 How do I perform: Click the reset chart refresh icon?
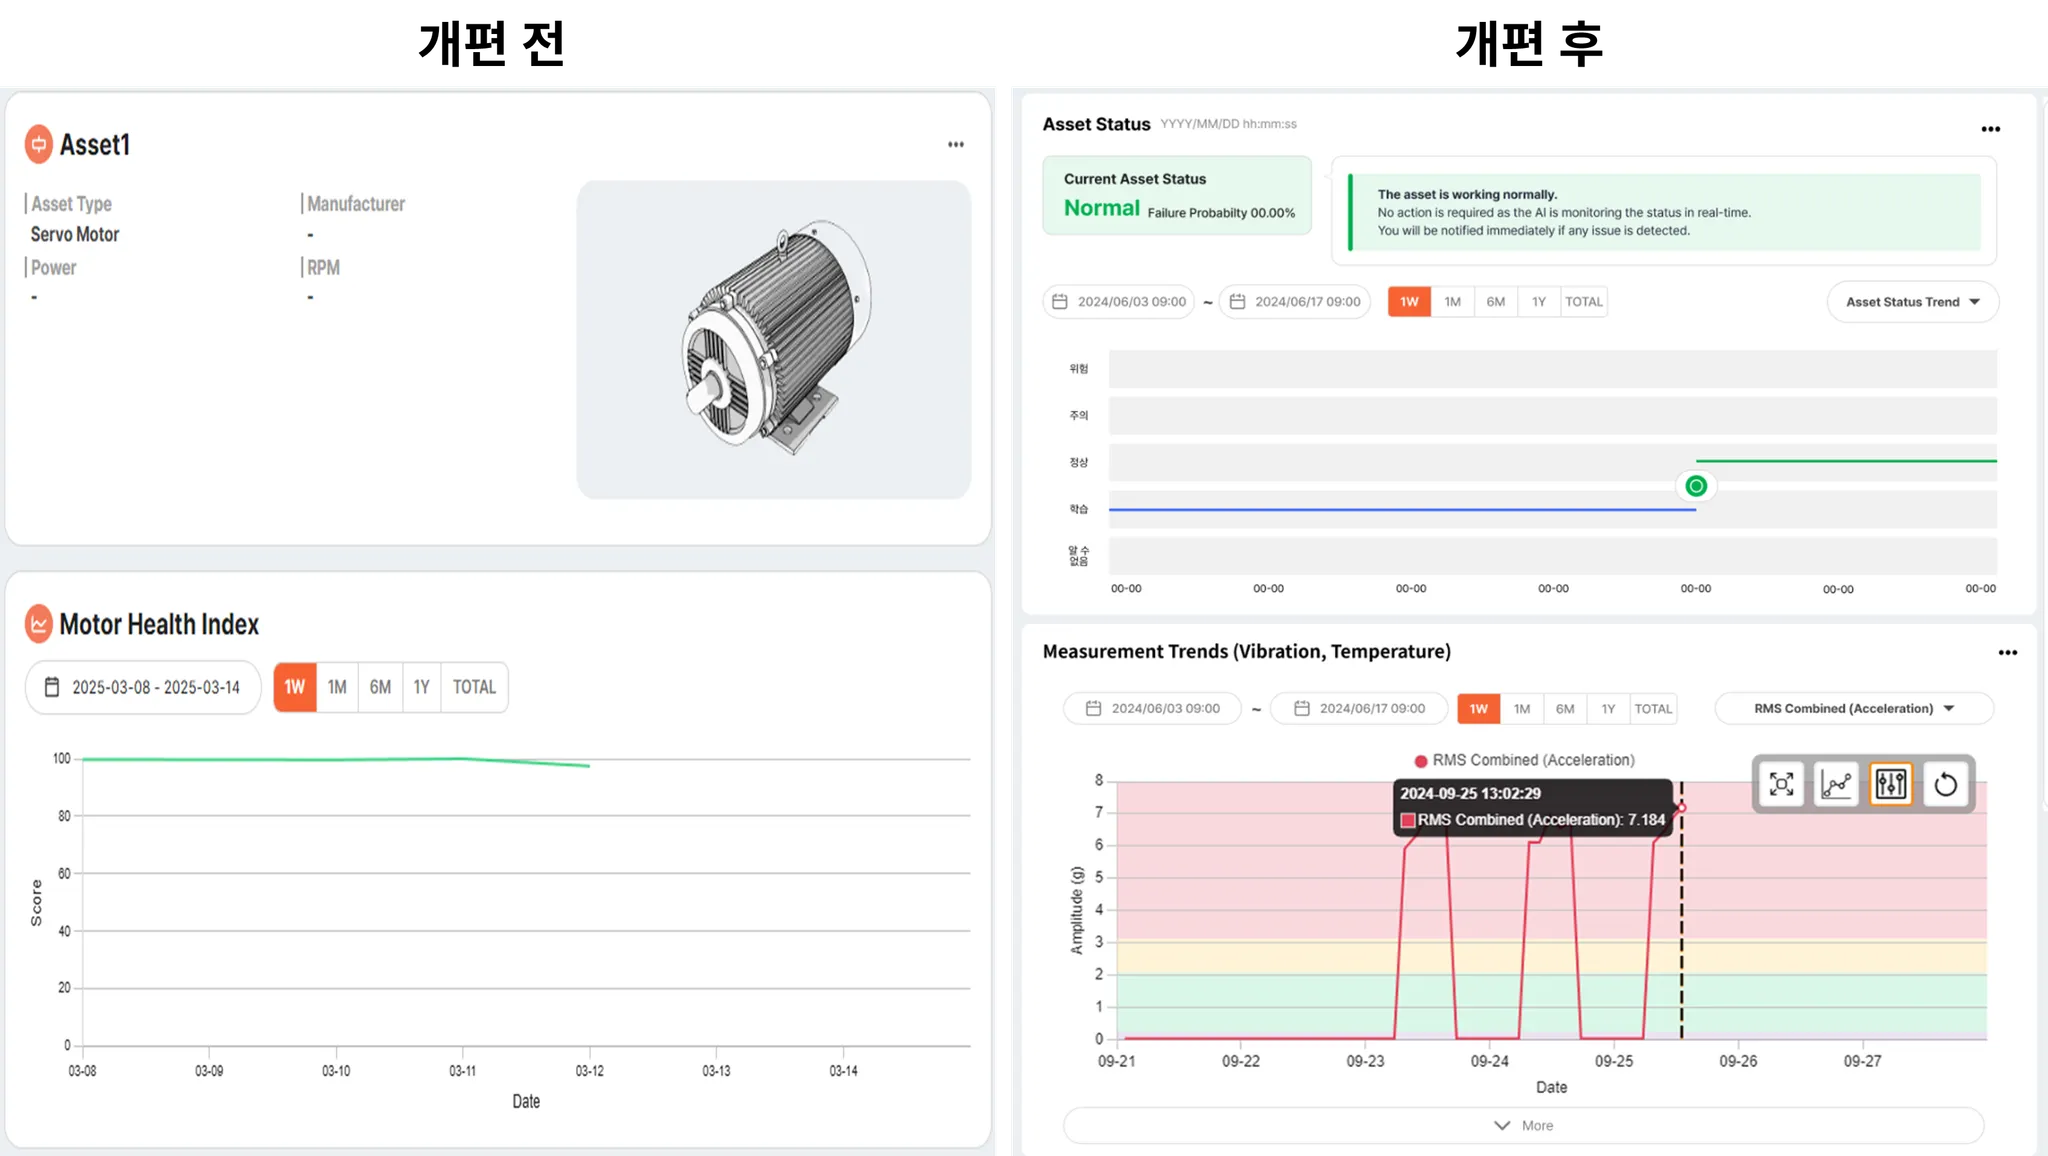click(x=1945, y=784)
